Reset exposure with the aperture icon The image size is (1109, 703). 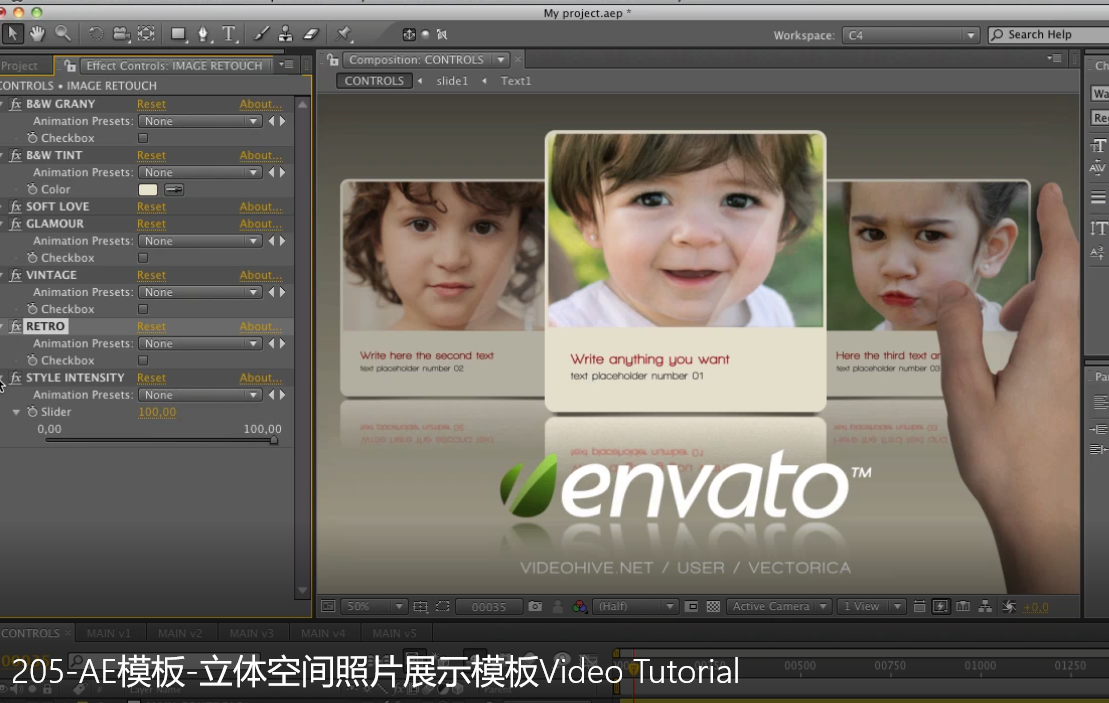1009,607
